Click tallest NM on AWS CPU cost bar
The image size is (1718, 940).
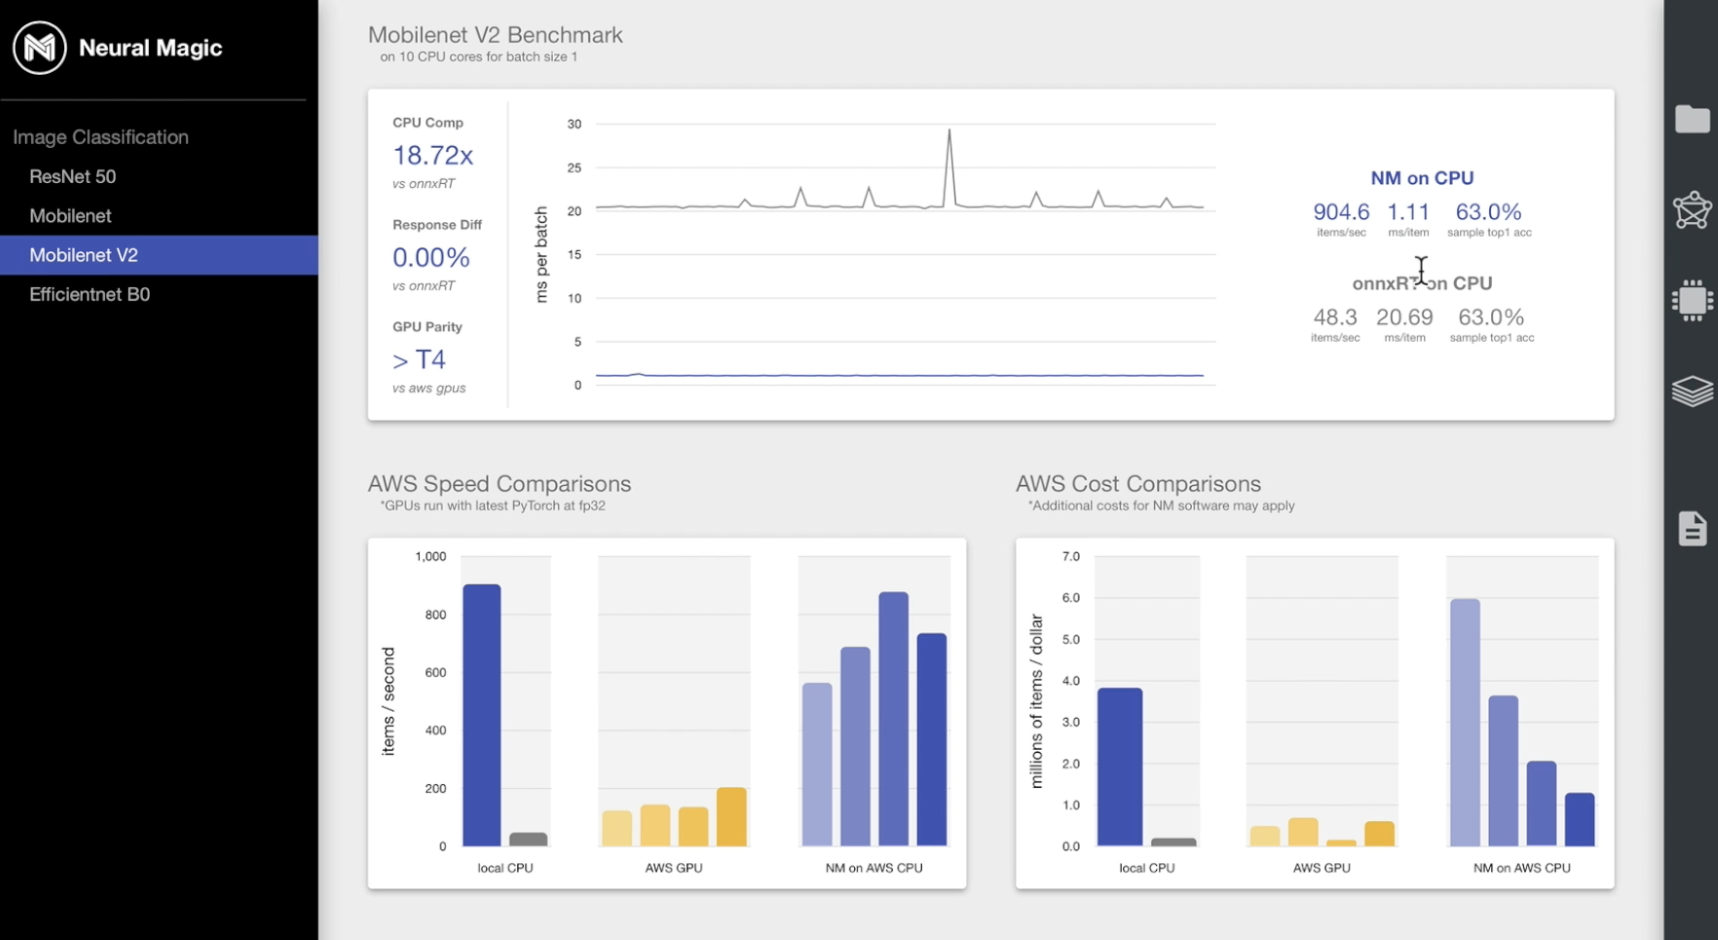pyautogui.click(x=1465, y=722)
